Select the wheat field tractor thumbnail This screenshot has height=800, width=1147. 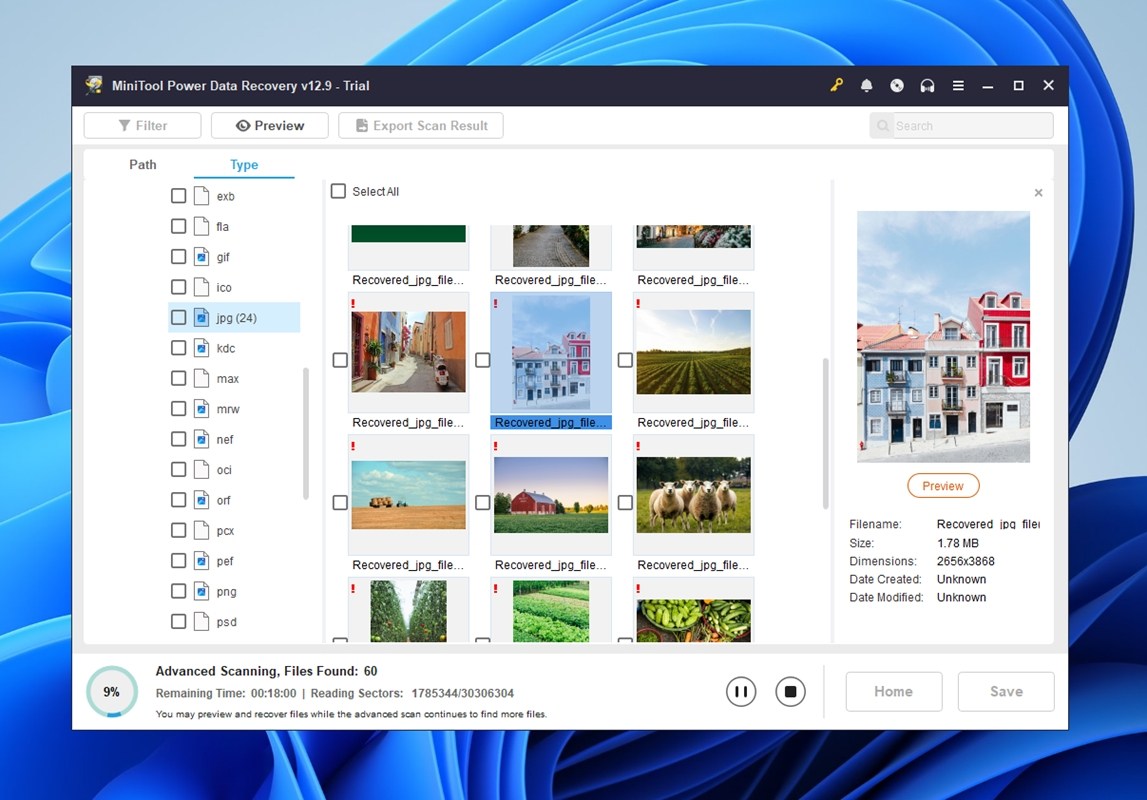[408, 495]
